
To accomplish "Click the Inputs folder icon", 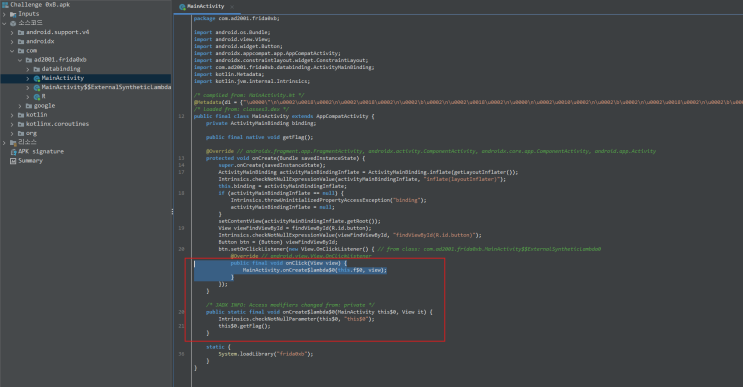I will [x=13, y=14].
